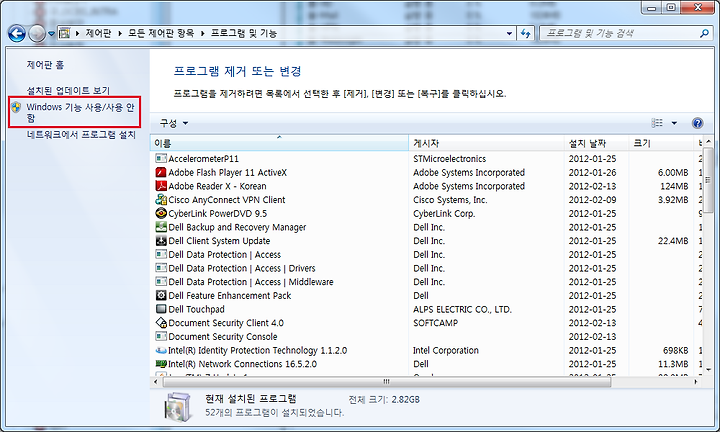Select Adobe Flash Player 11 ActiveX icon
The image size is (720, 432).
161,172
